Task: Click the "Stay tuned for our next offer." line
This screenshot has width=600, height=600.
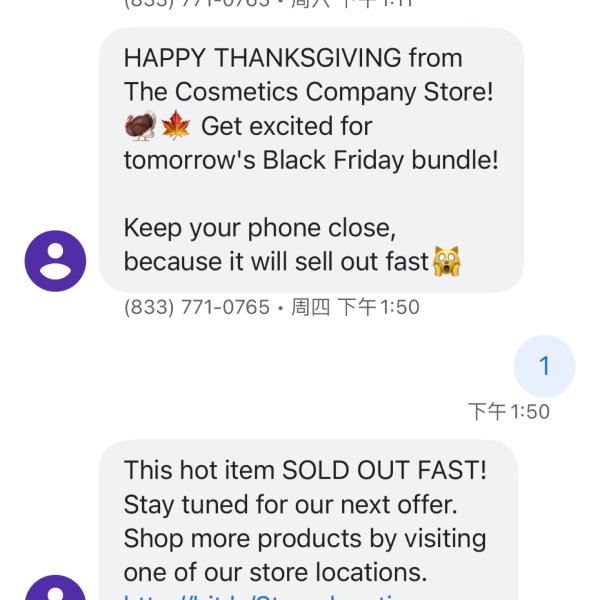Action: point(290,505)
